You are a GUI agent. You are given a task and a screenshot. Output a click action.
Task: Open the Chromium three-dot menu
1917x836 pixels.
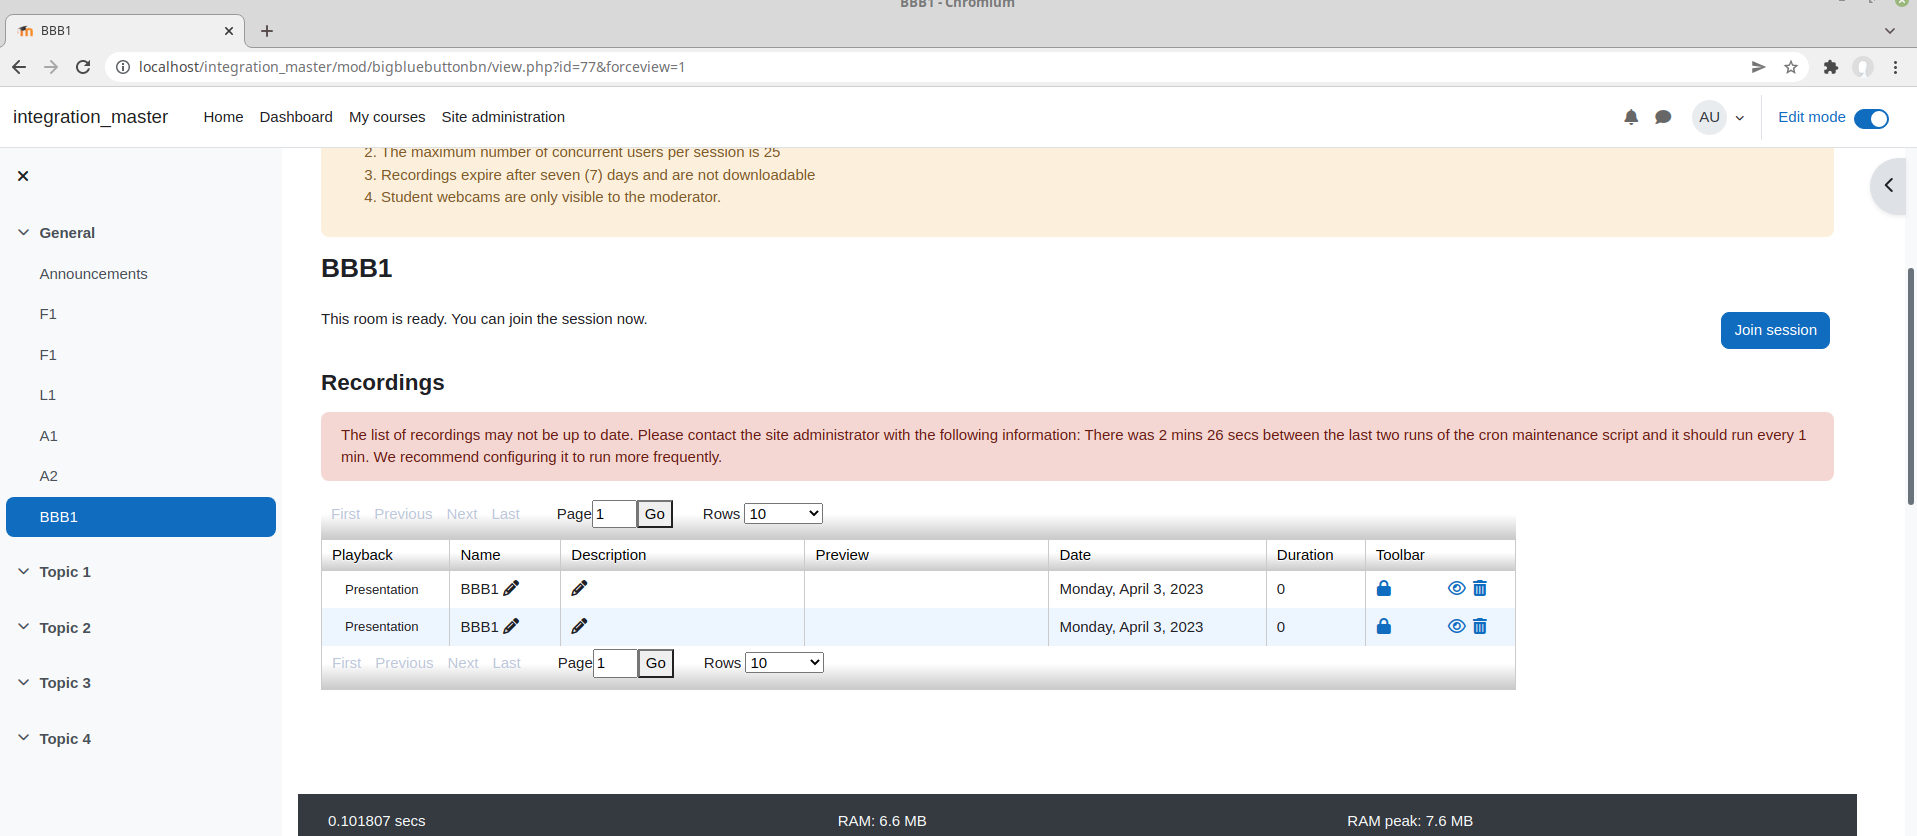click(1896, 67)
